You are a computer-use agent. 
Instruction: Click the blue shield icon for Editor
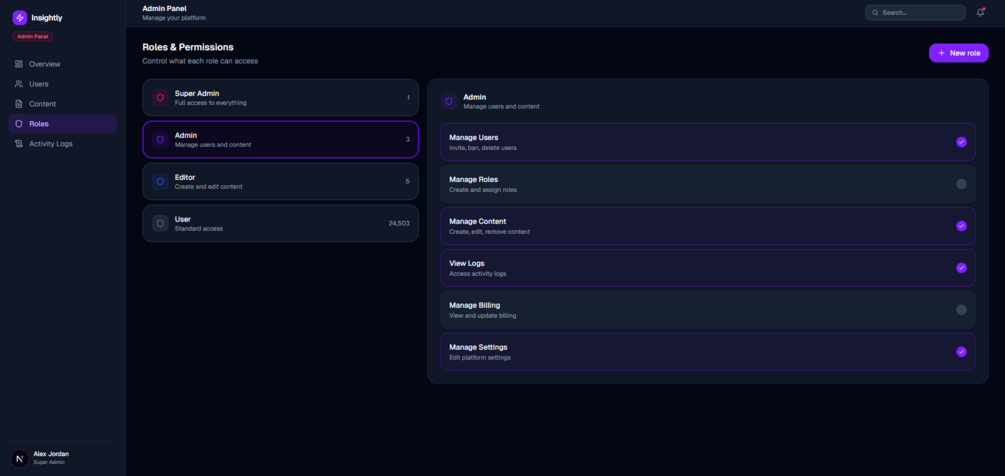160,181
